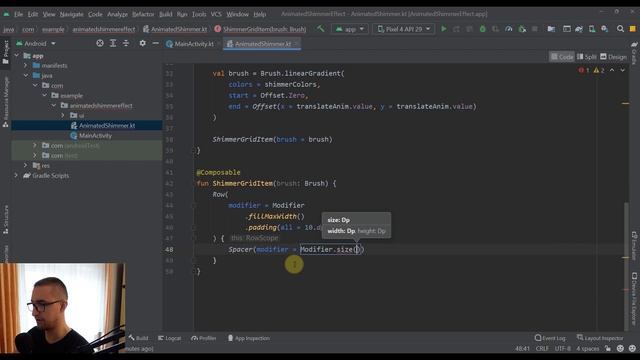
Task: Collapse the com package node
Action: coord(35,85)
